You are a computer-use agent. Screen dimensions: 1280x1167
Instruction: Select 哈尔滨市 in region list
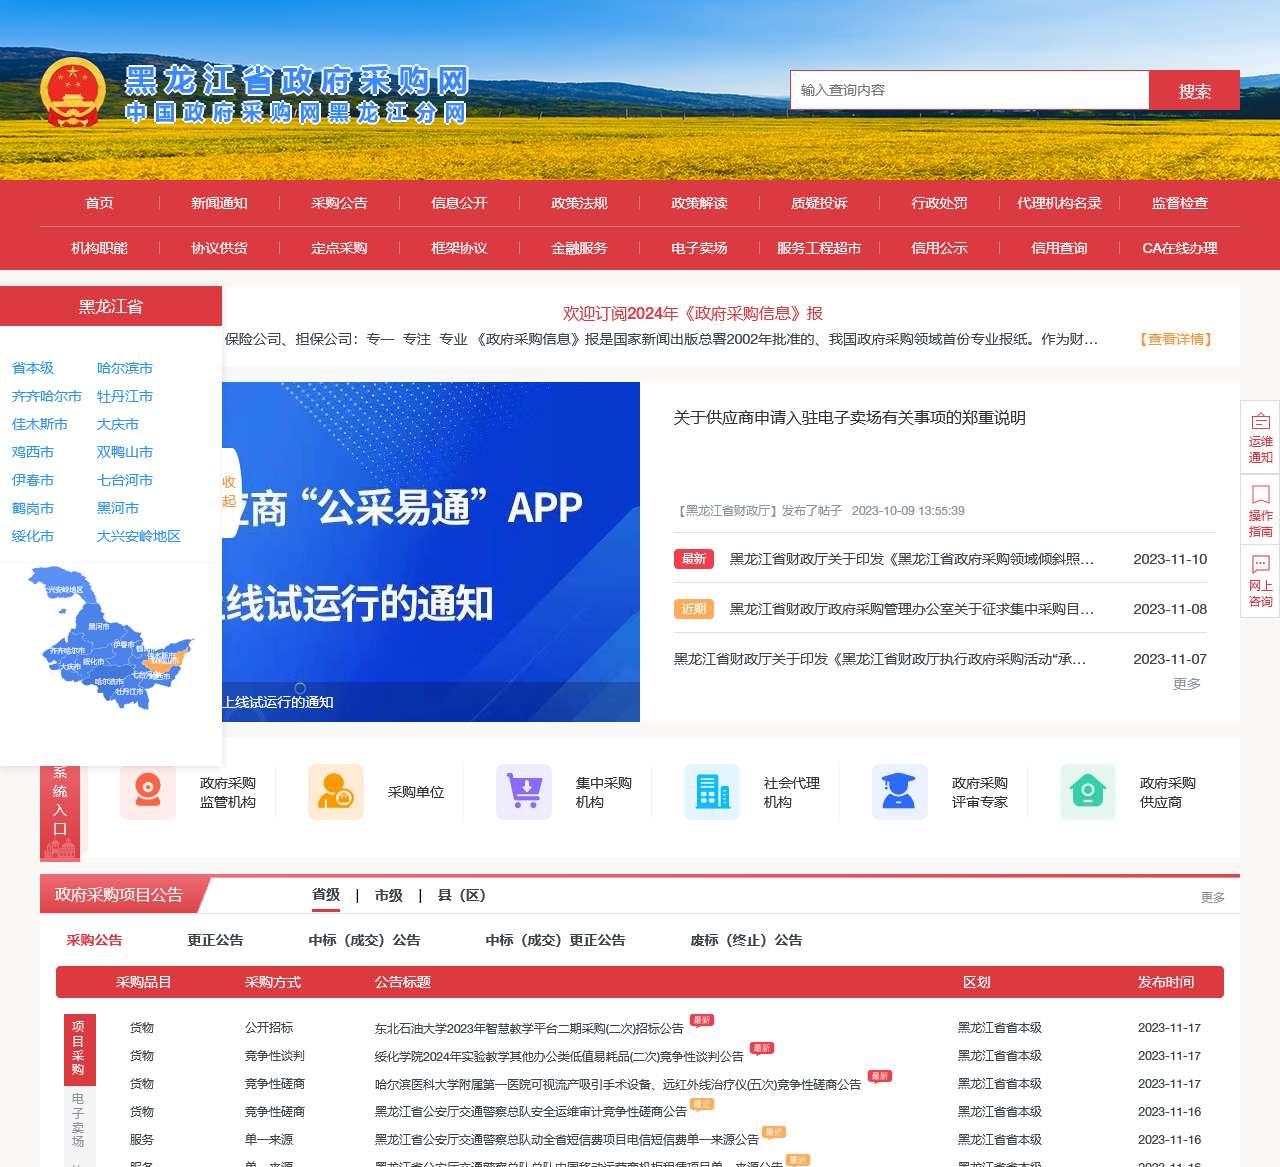pyautogui.click(x=125, y=368)
